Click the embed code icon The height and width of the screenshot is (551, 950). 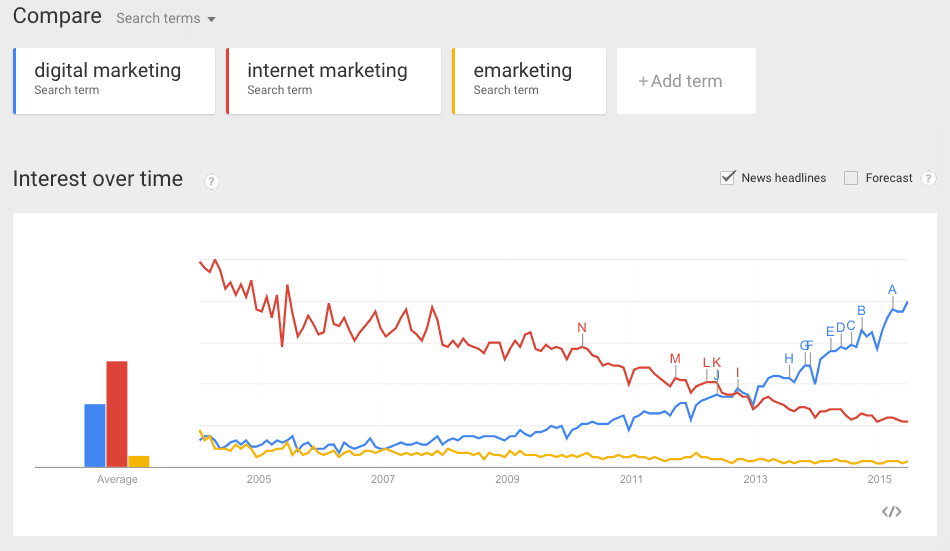(892, 512)
